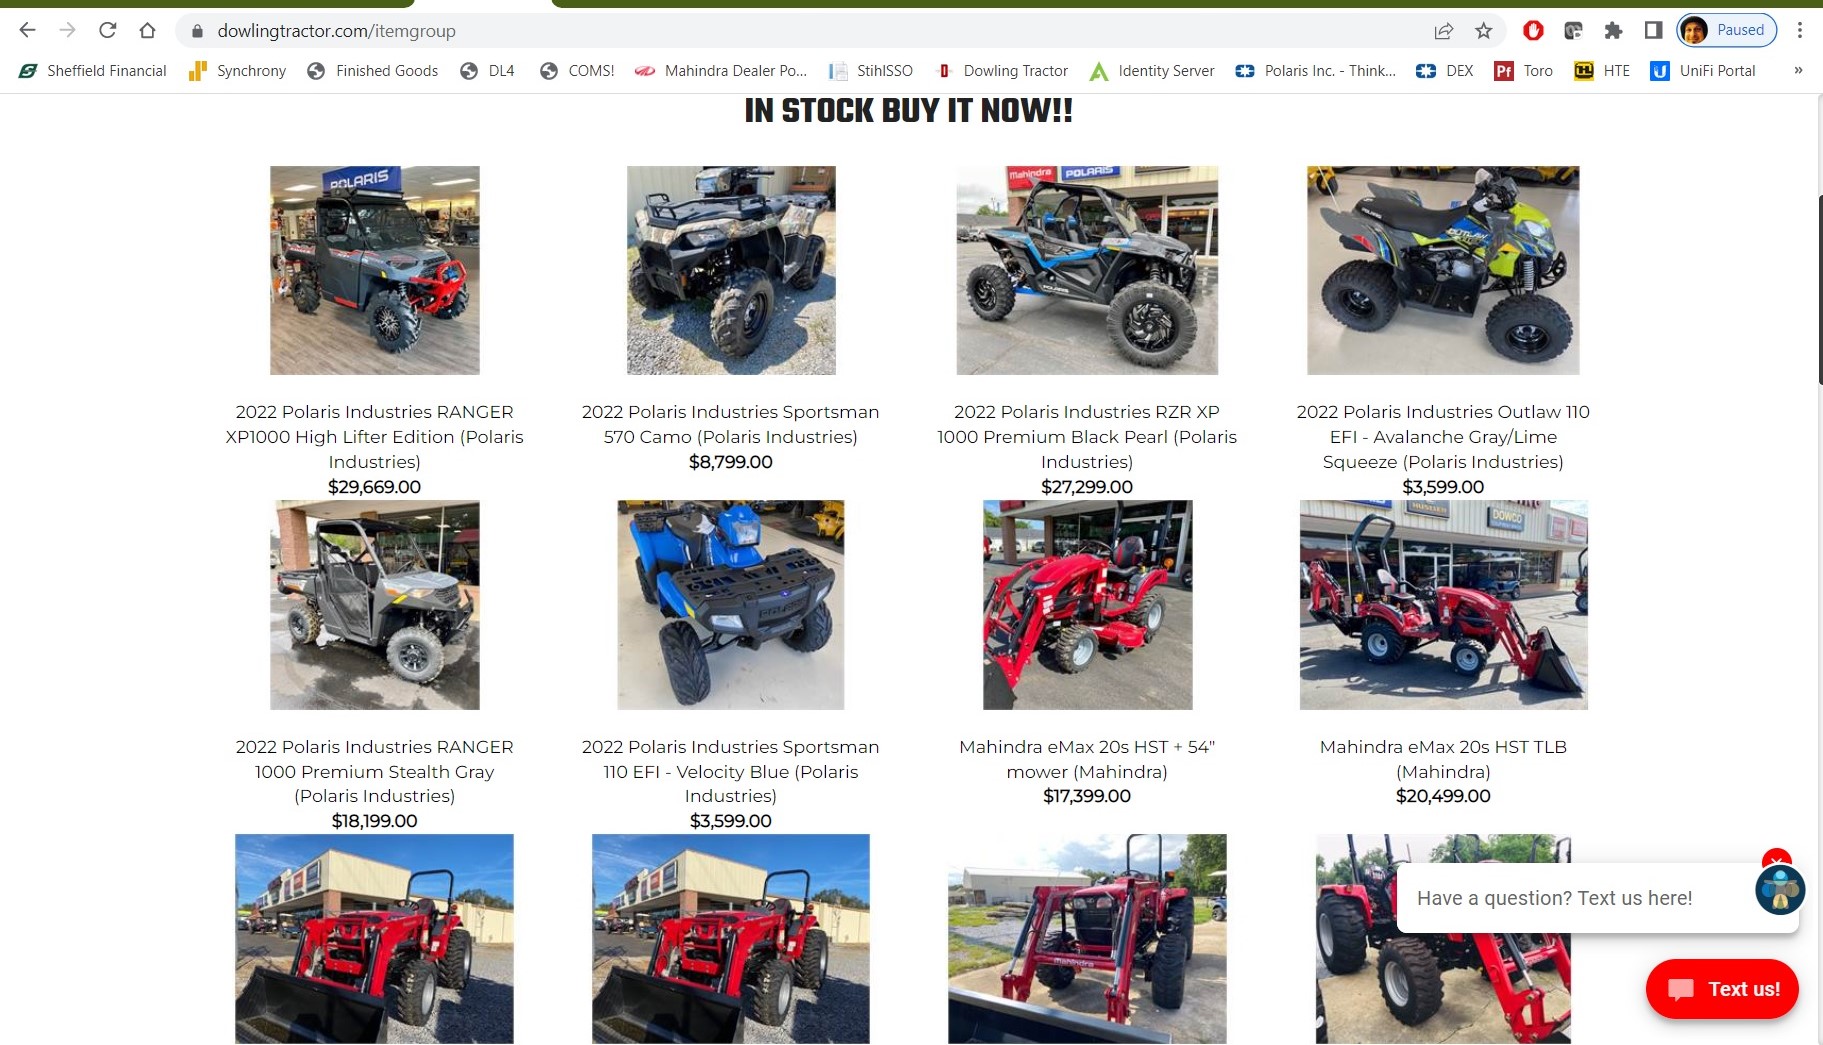Open Chrome three-dot menu
The width and height of the screenshot is (1823, 1045).
click(1800, 31)
